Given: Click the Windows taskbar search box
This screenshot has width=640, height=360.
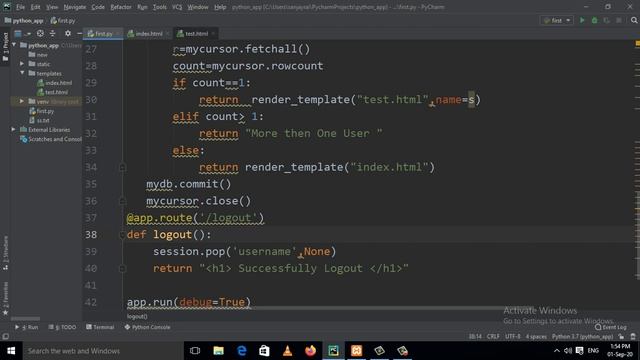Looking at the screenshot, I should pyautogui.click(x=103, y=351).
